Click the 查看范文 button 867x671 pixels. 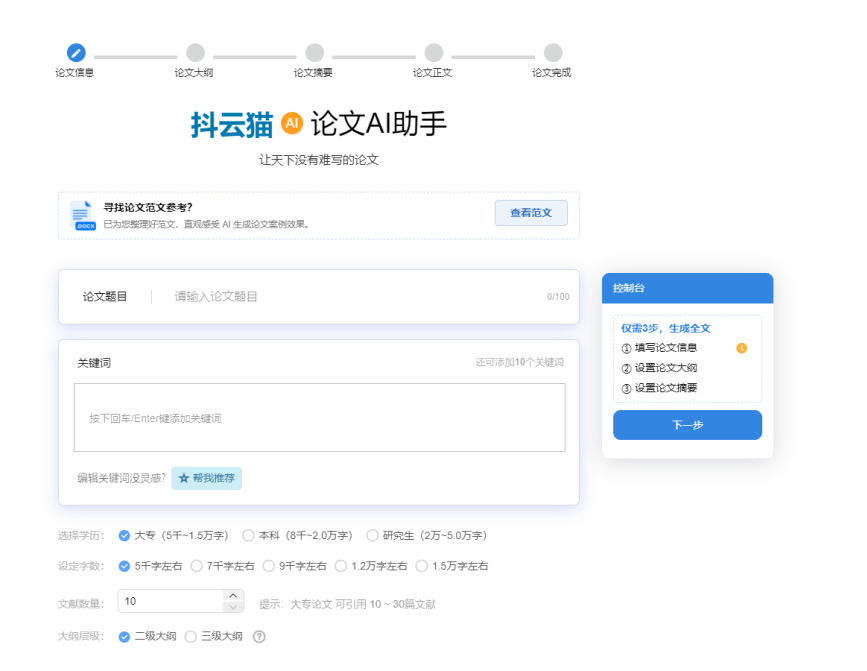click(x=531, y=213)
